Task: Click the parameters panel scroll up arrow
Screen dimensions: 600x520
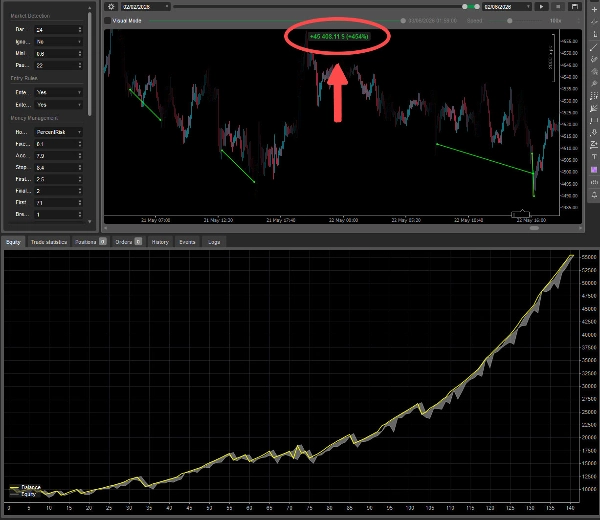Action: (x=90, y=7)
